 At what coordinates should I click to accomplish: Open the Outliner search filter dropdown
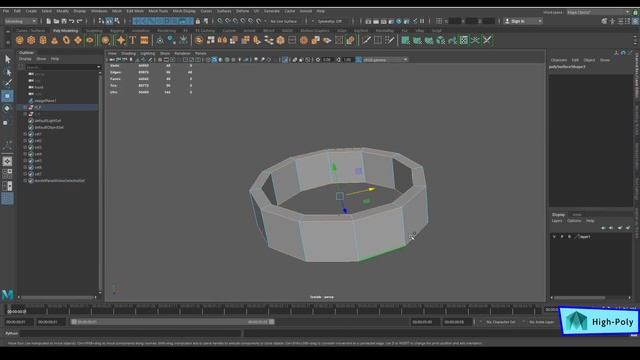pos(98,67)
